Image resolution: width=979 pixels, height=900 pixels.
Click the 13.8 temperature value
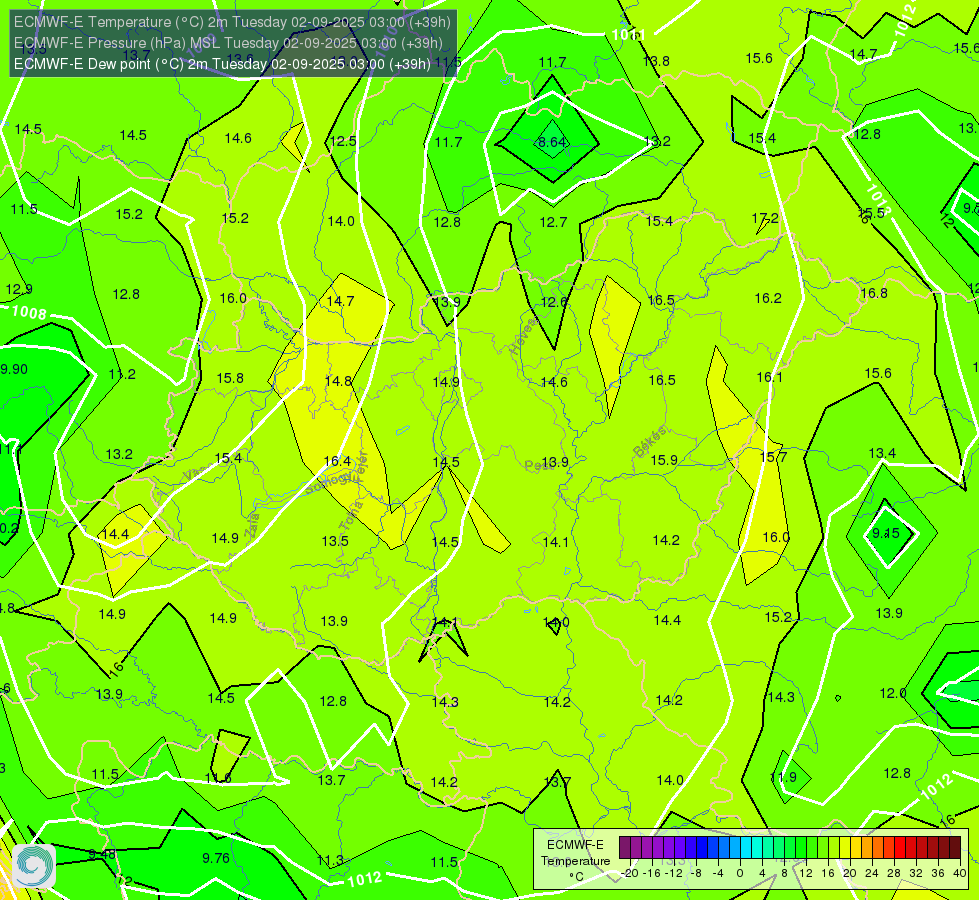click(656, 61)
